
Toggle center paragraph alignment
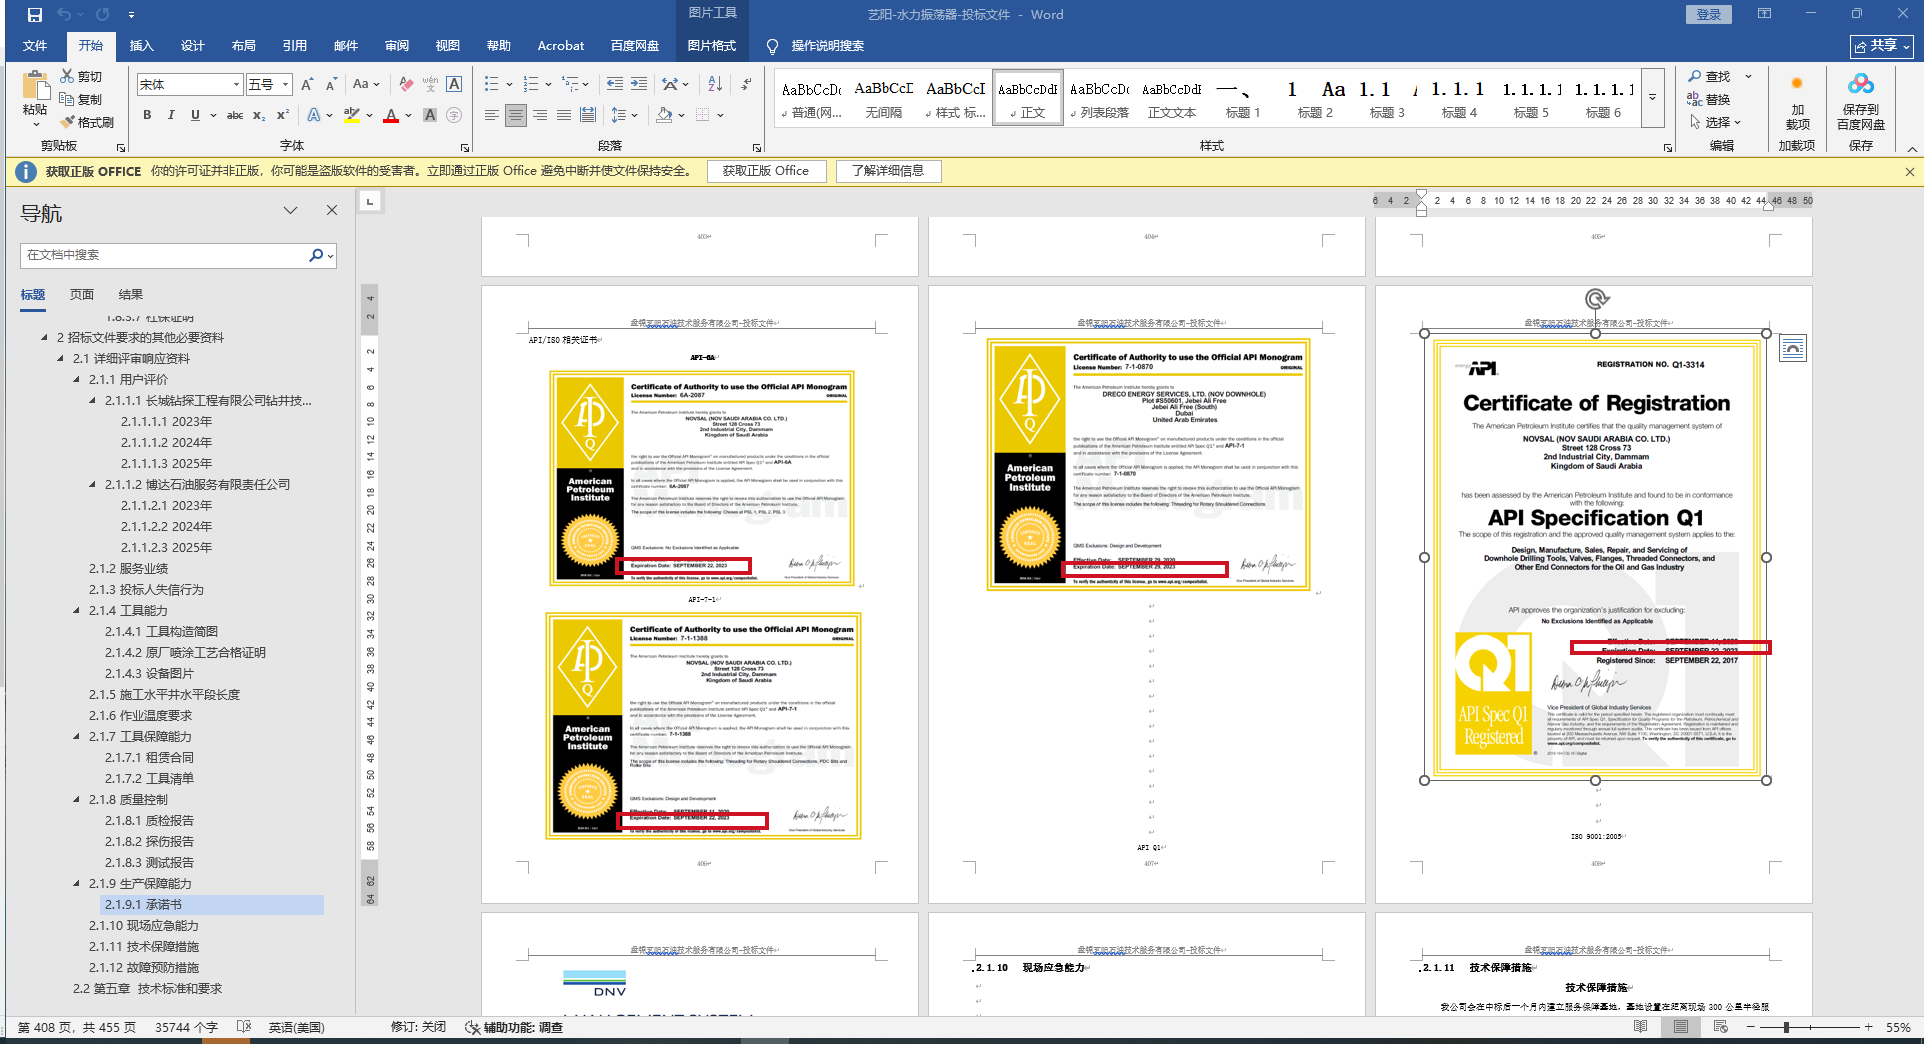tap(516, 115)
